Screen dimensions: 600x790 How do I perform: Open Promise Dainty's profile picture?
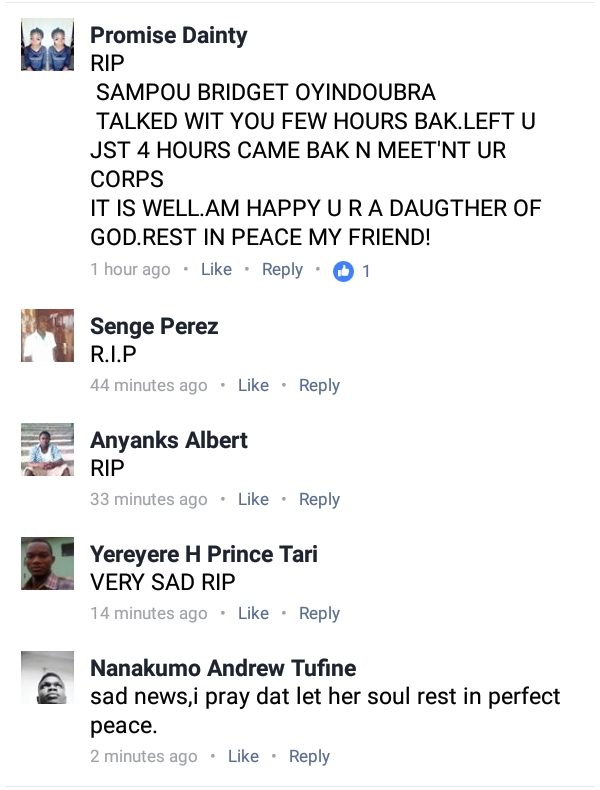47,44
